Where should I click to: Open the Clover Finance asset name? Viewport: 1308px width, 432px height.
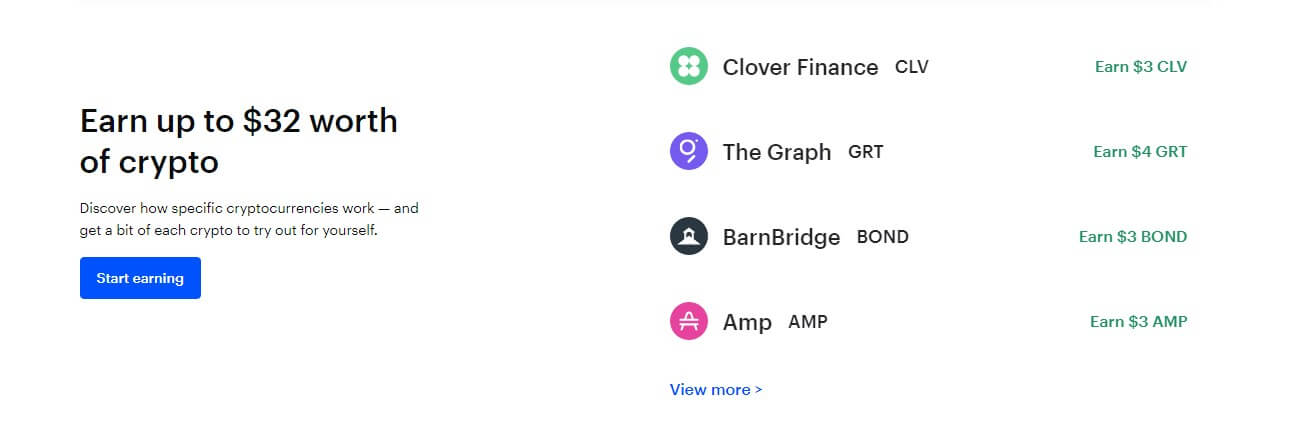click(800, 67)
